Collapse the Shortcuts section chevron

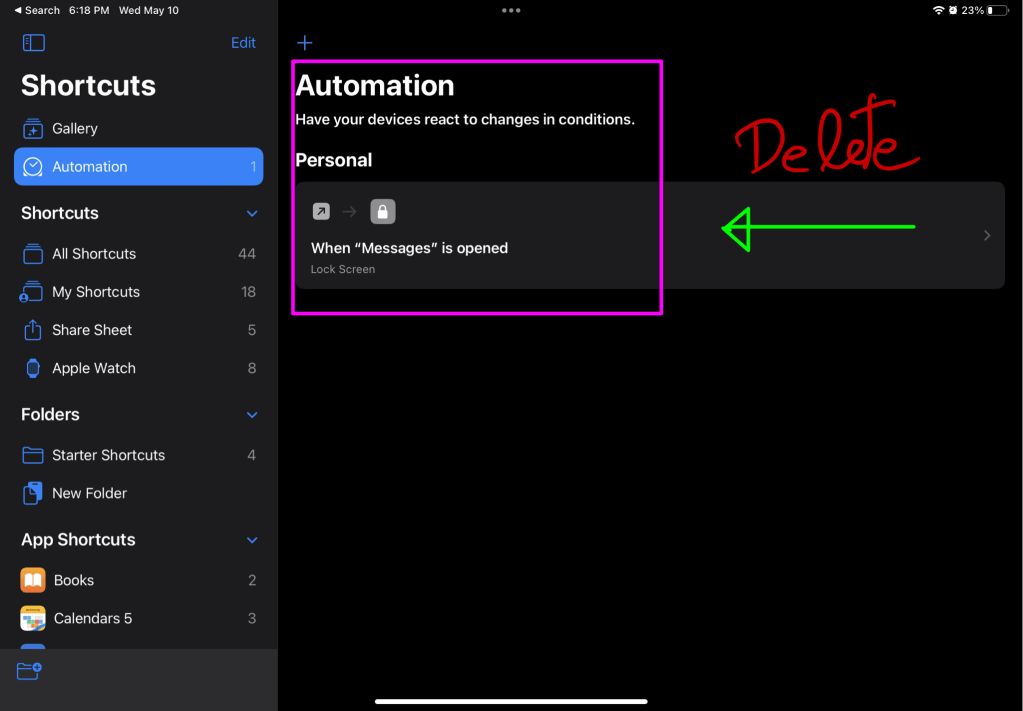click(x=252, y=214)
